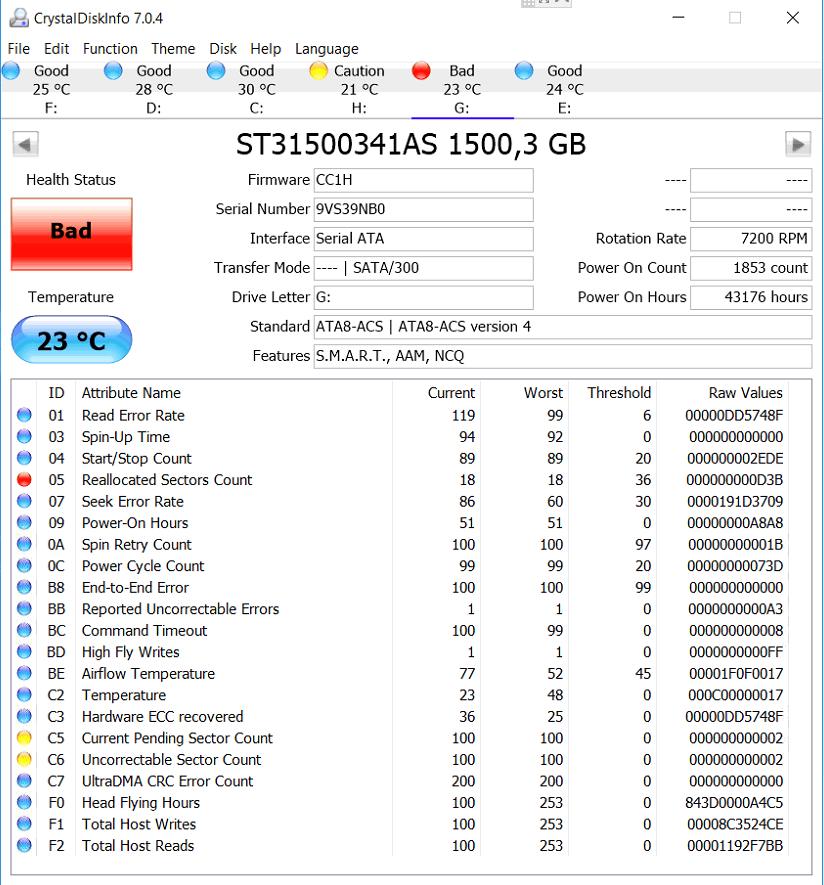The image size is (824, 885).
Task: Click blue status dot for Command Timeout
Action: pos(24,630)
